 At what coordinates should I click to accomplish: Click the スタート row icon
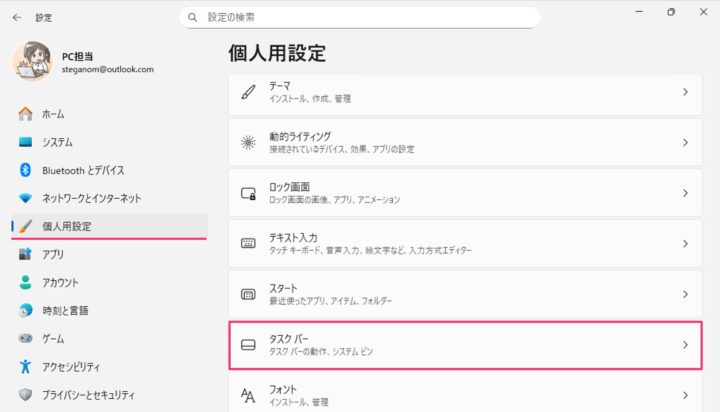(x=249, y=294)
